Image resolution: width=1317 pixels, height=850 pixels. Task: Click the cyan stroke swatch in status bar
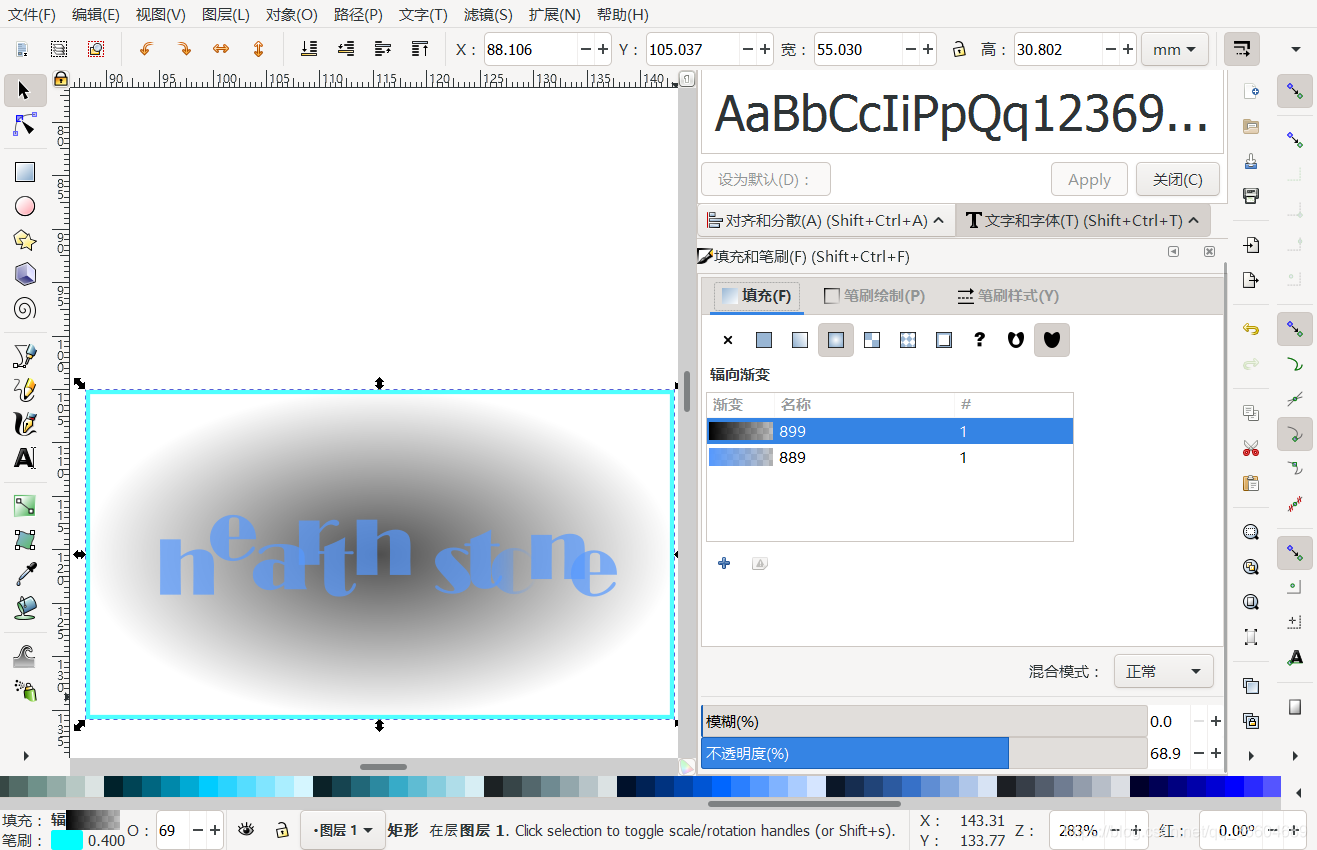67,840
